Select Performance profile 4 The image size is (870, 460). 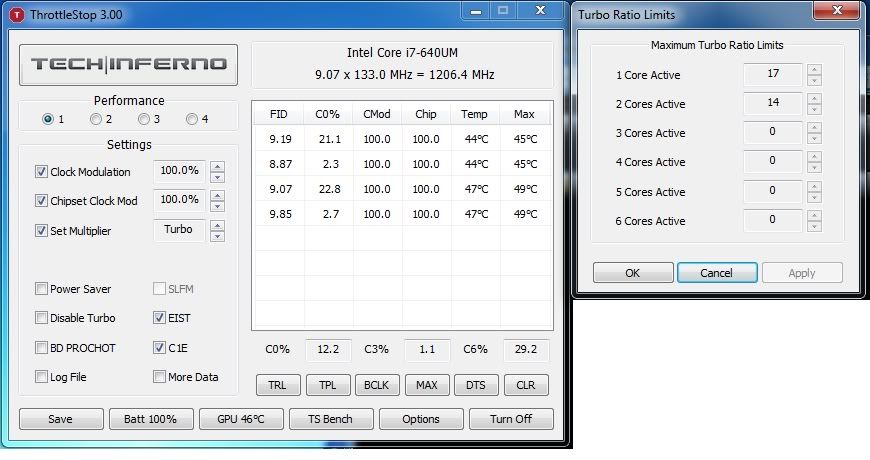coord(191,119)
